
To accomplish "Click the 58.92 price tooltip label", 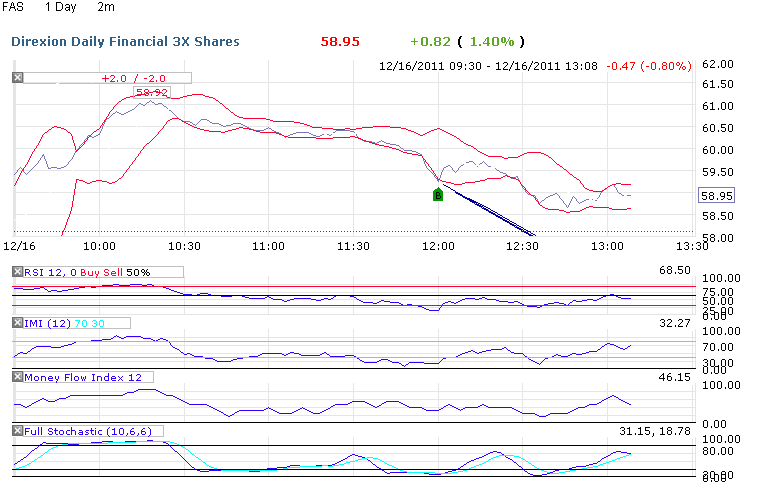I will click(152, 92).
